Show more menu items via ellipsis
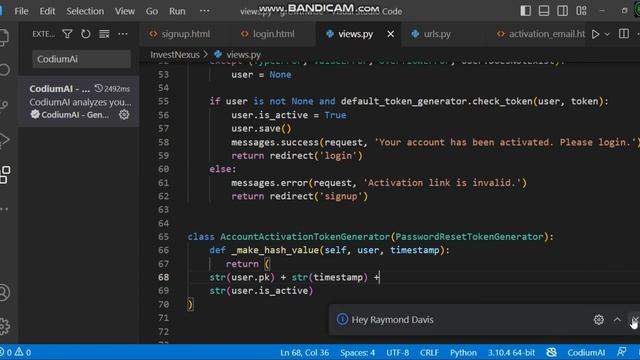Screen dimensions: 640x360 [204, 11]
